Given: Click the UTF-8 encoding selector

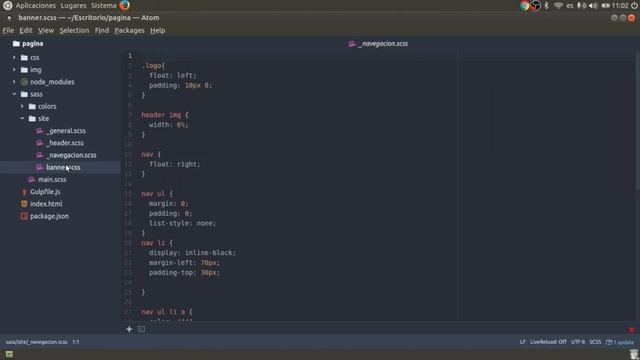Looking at the screenshot, I should 578,342.
